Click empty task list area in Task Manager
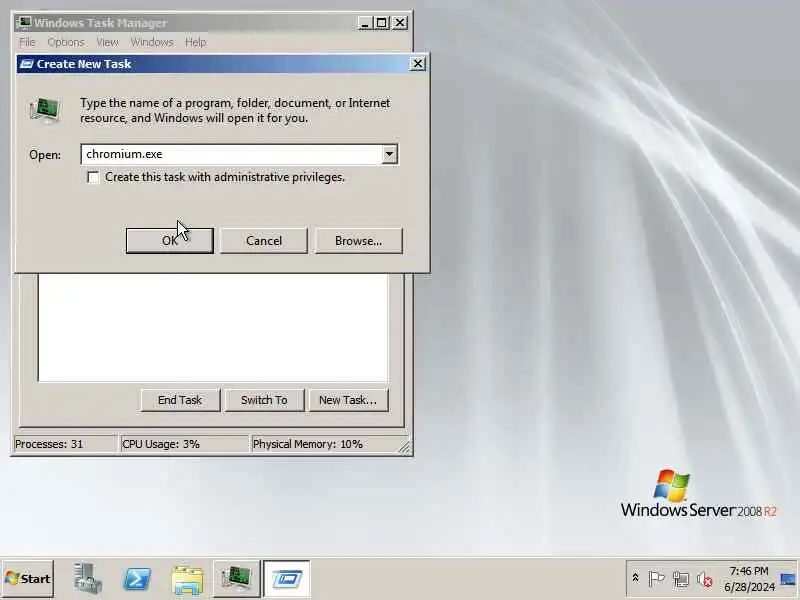The height and width of the screenshot is (600, 800). pos(213,328)
